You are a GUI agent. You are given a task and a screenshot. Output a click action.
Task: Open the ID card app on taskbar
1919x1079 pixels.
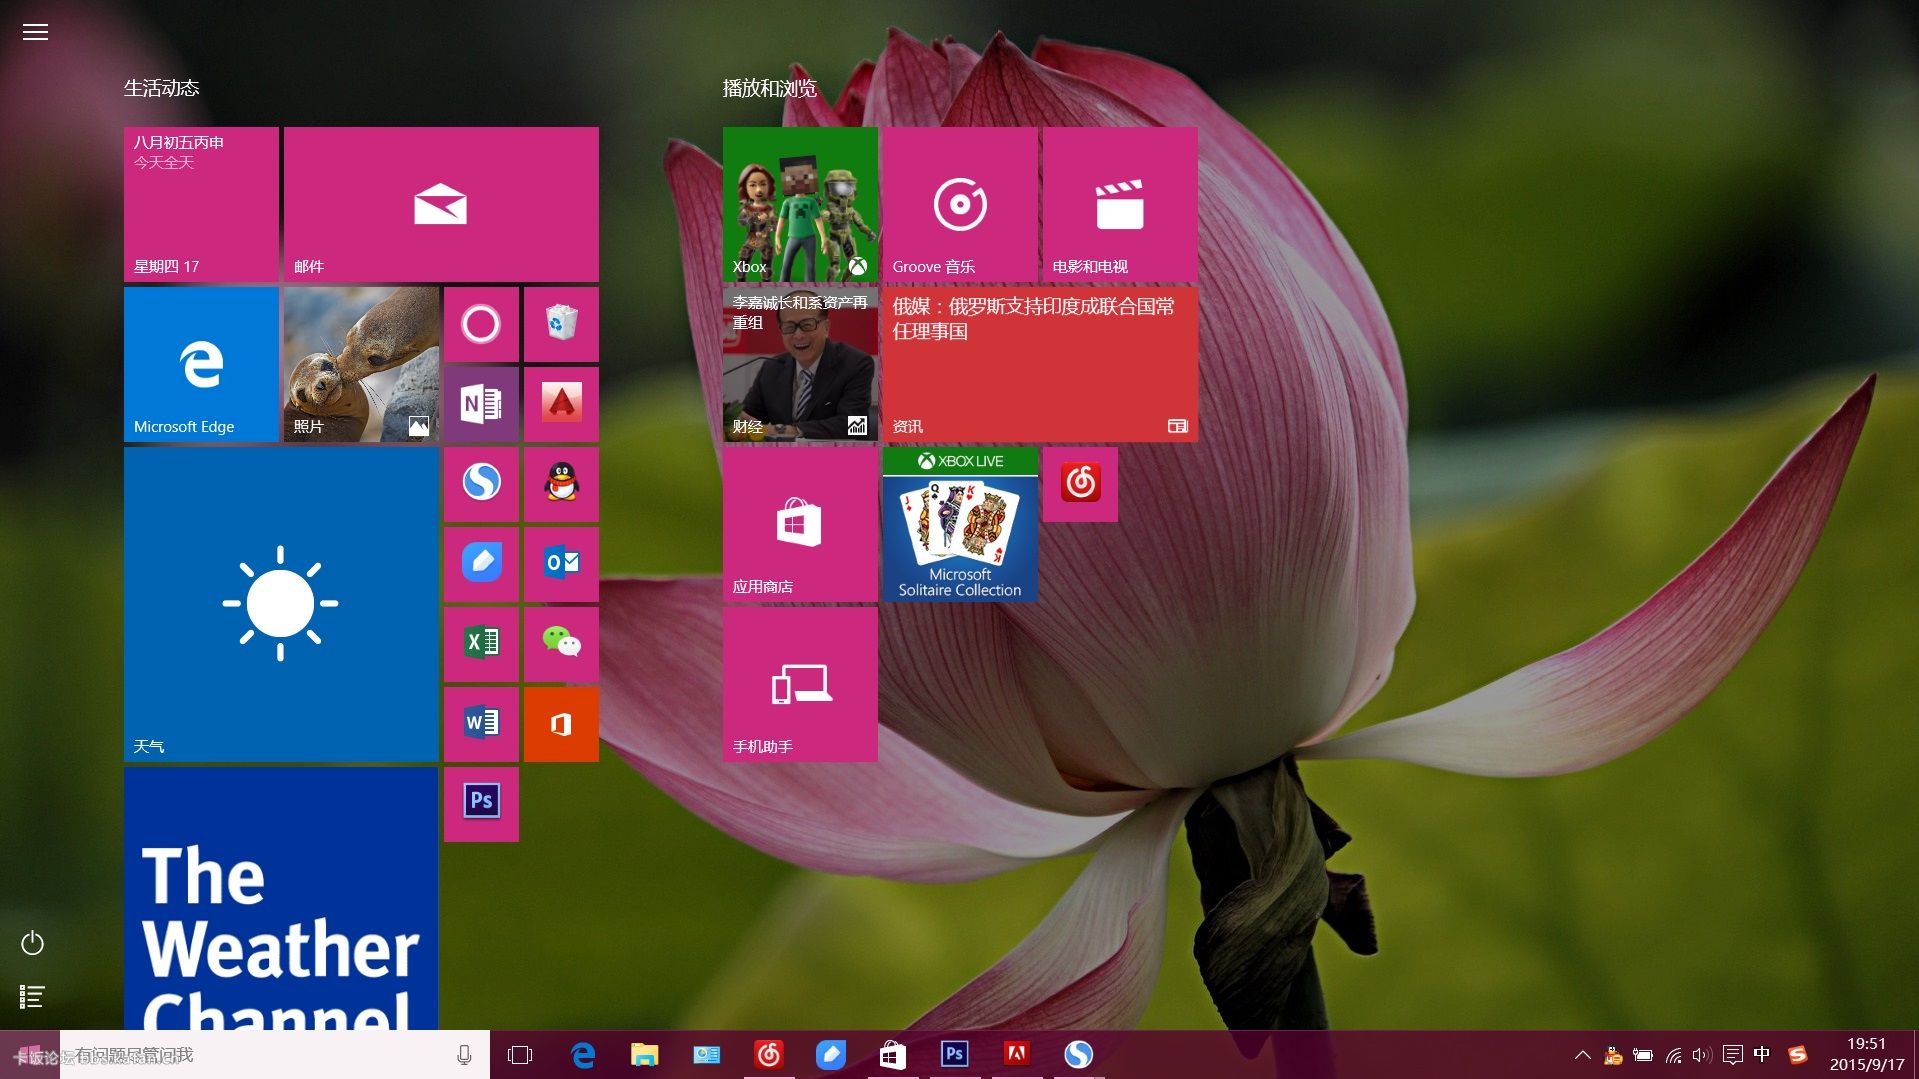(707, 1055)
